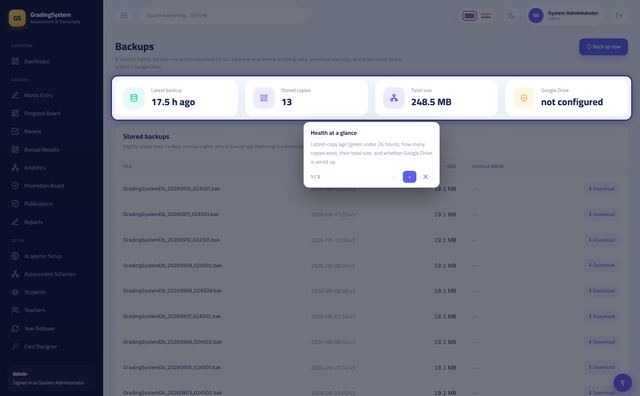Viewport: 640px width, 396px height.
Task: Click the Admin signed-in box in sidebar
Action: (51, 378)
